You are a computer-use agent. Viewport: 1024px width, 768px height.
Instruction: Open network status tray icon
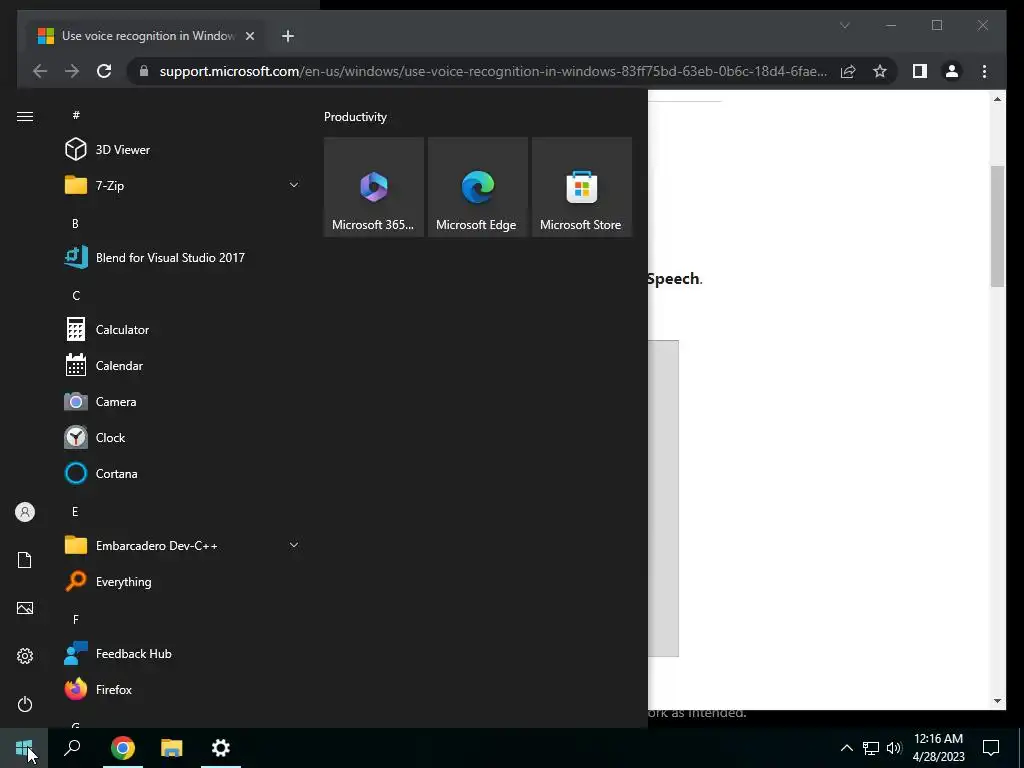[871, 748]
